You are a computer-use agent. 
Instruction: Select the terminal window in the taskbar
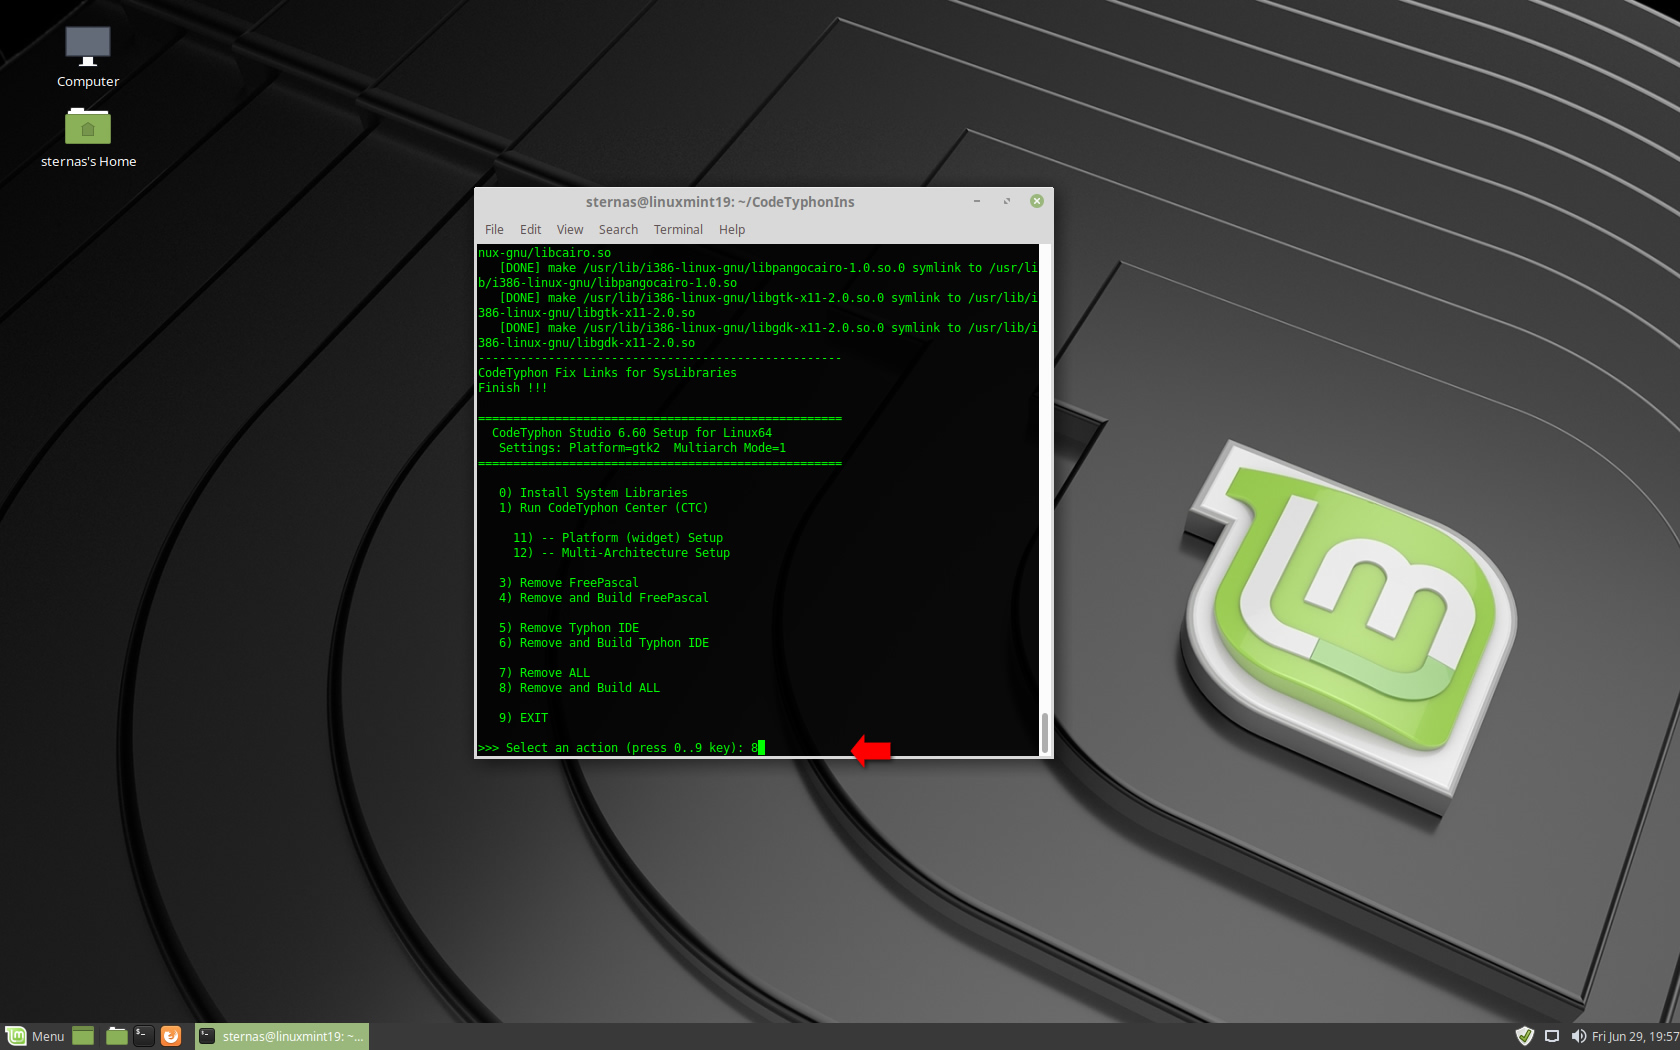[x=282, y=1036]
